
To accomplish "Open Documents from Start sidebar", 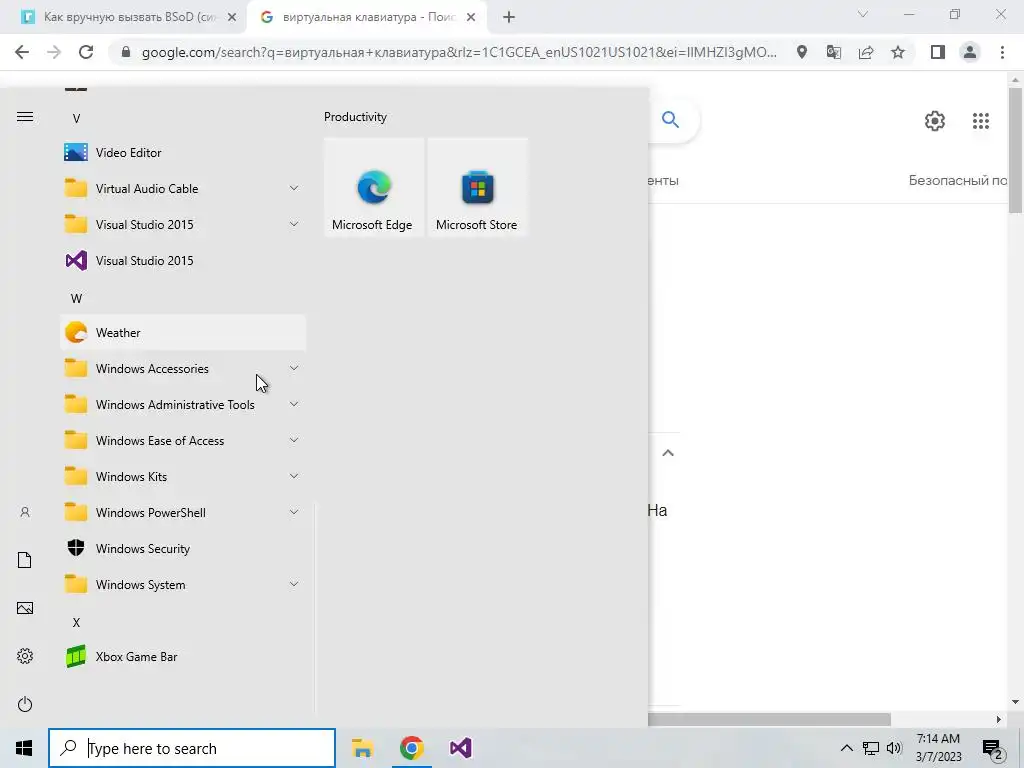I will [x=25, y=560].
